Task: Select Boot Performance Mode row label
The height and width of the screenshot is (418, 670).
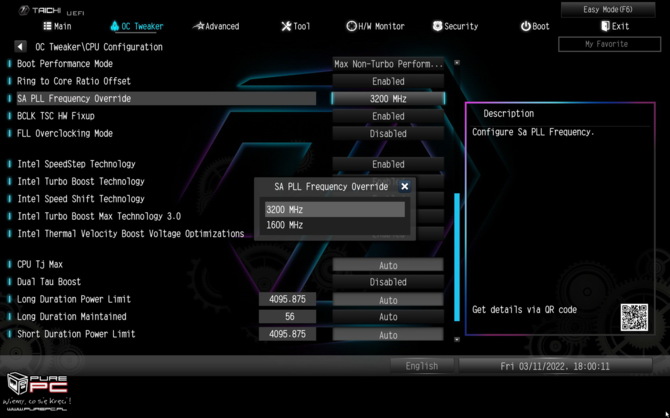Action: [x=65, y=64]
